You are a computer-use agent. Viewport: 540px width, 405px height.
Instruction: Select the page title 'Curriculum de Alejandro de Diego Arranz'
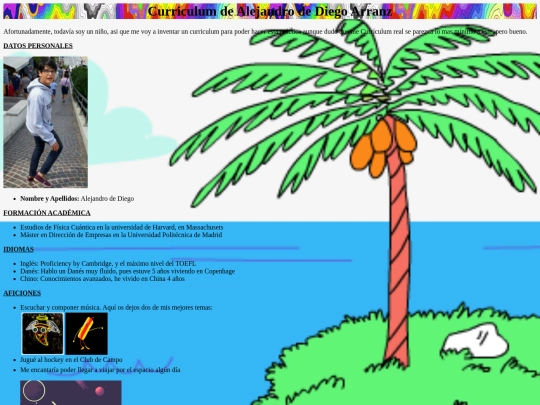click(x=270, y=11)
